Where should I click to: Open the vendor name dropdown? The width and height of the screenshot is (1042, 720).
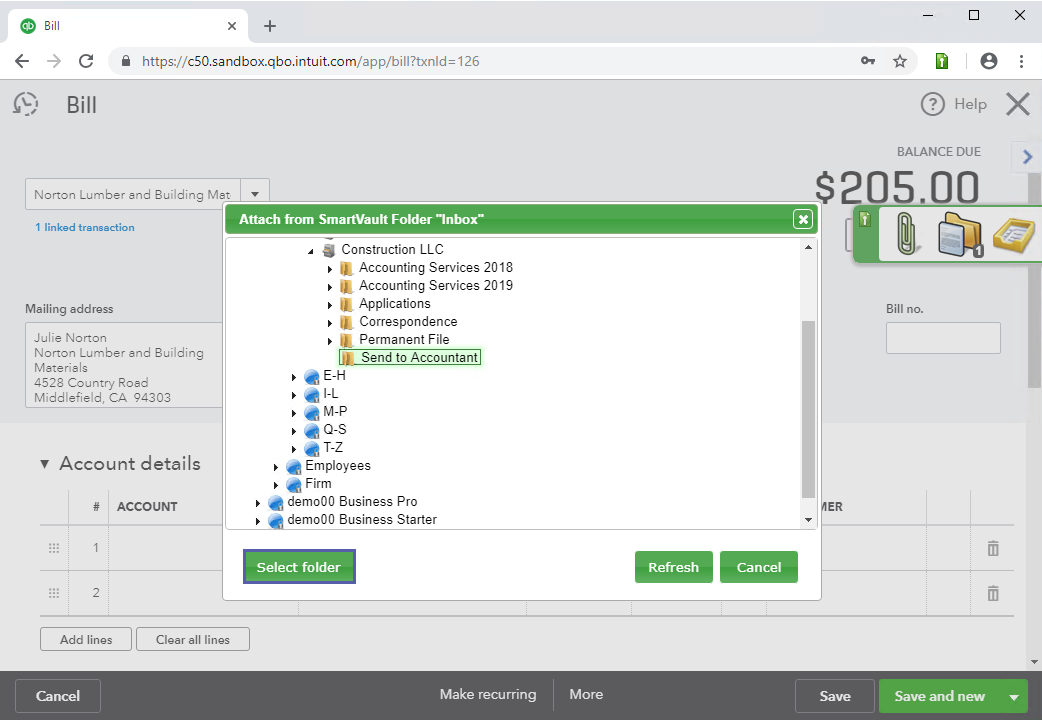255,195
